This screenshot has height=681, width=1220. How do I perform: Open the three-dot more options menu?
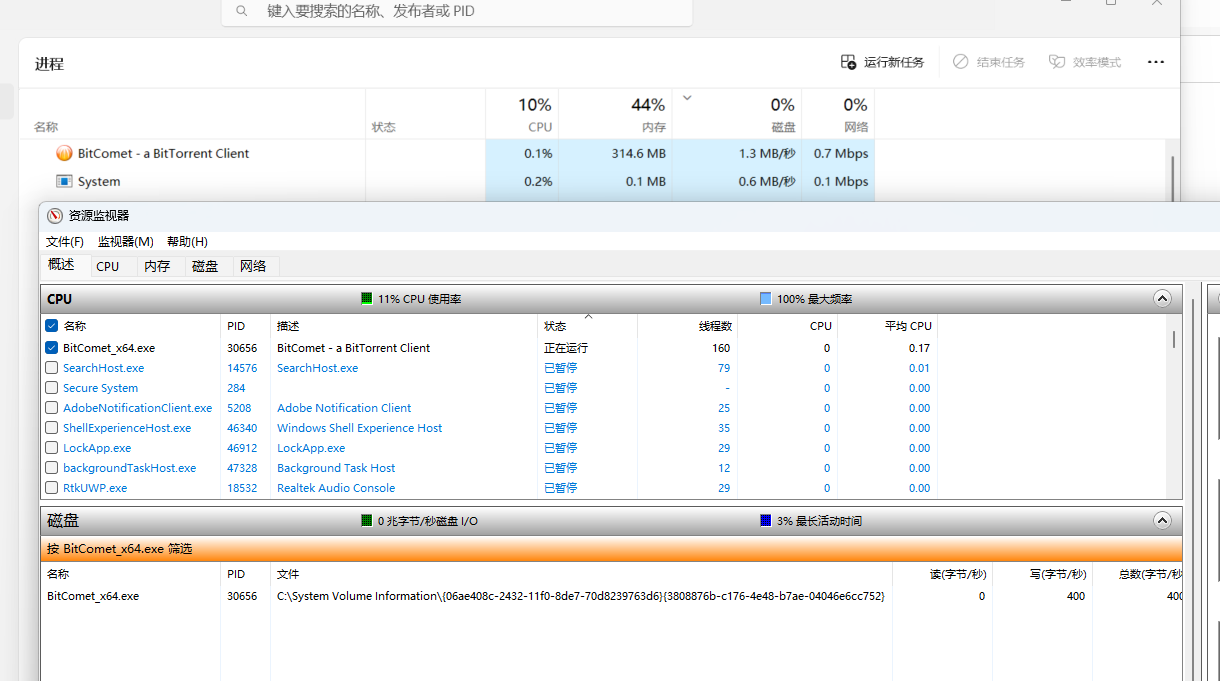(1156, 62)
